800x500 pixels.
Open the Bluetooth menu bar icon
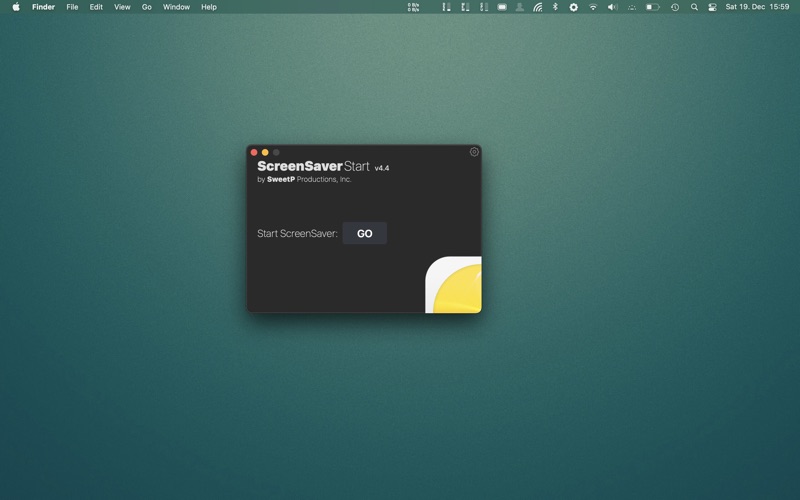(x=555, y=7)
